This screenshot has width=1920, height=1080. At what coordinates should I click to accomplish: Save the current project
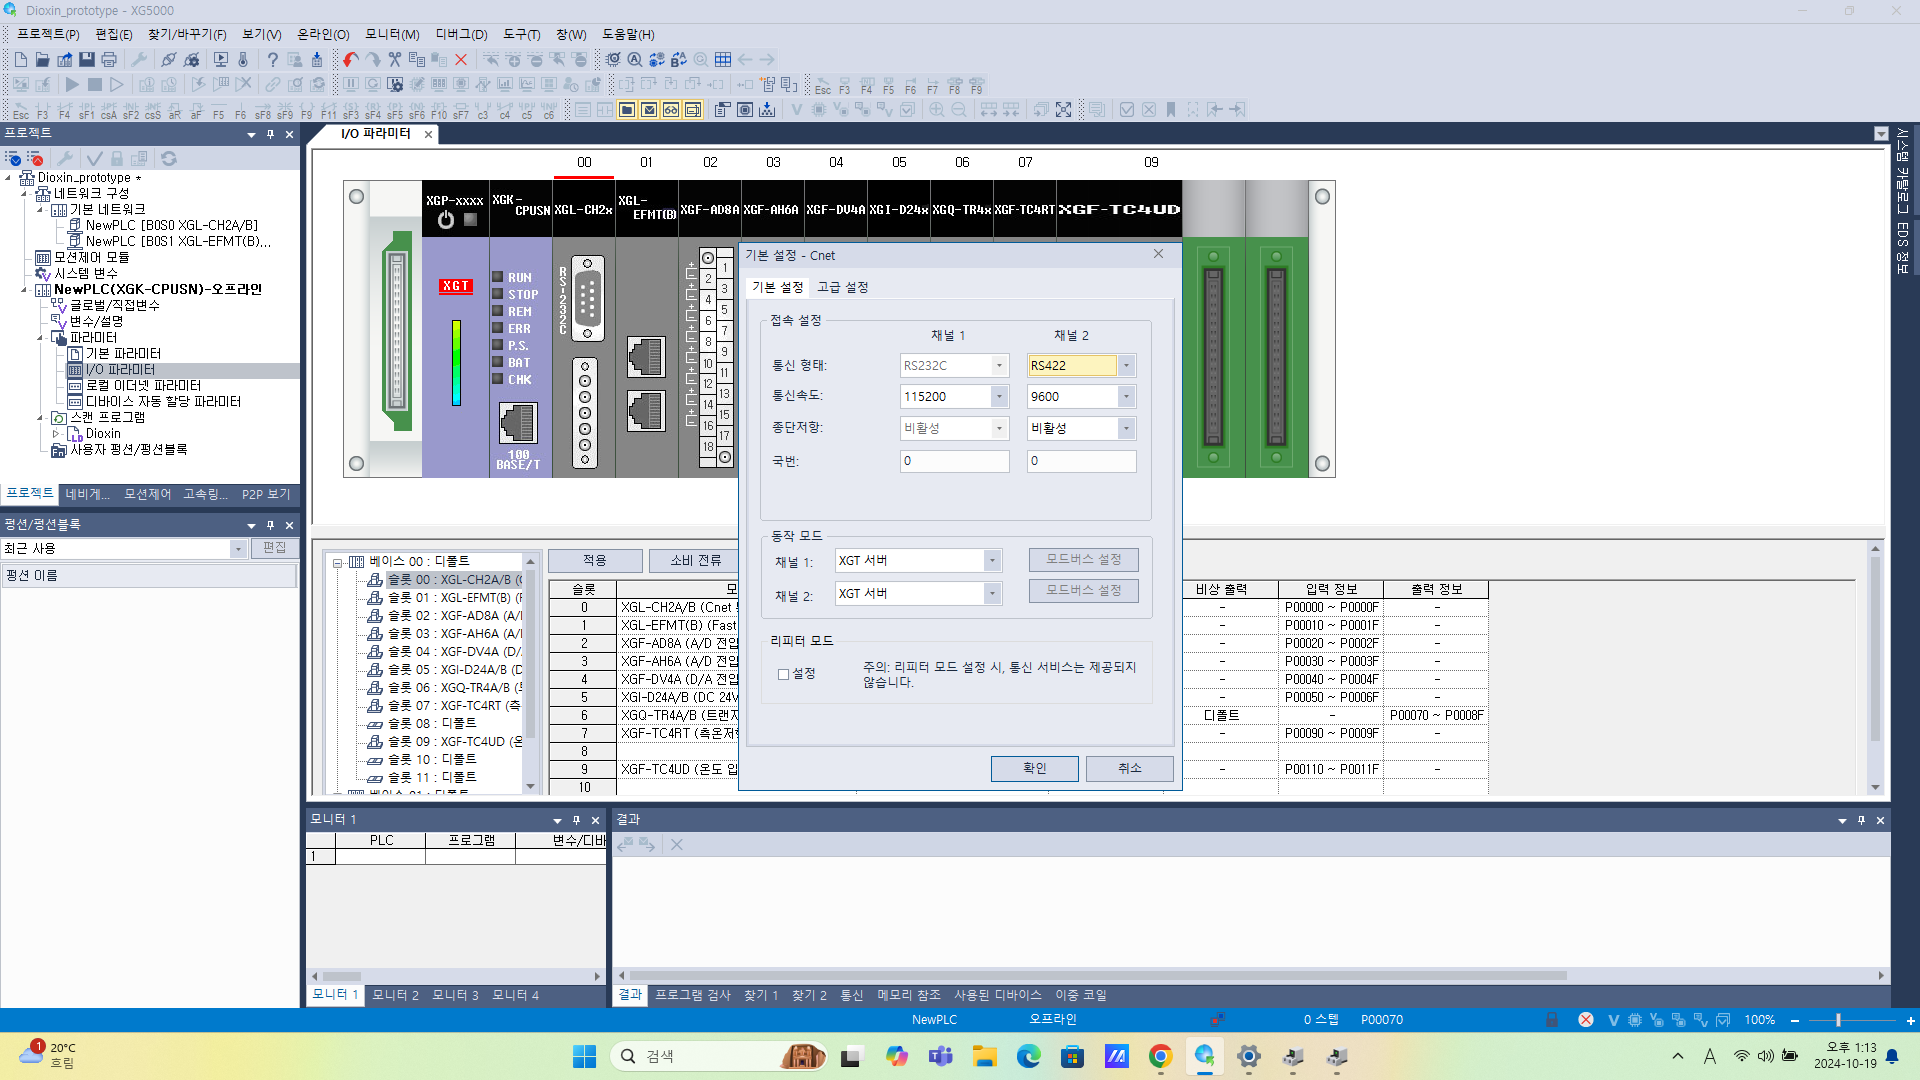[86, 59]
